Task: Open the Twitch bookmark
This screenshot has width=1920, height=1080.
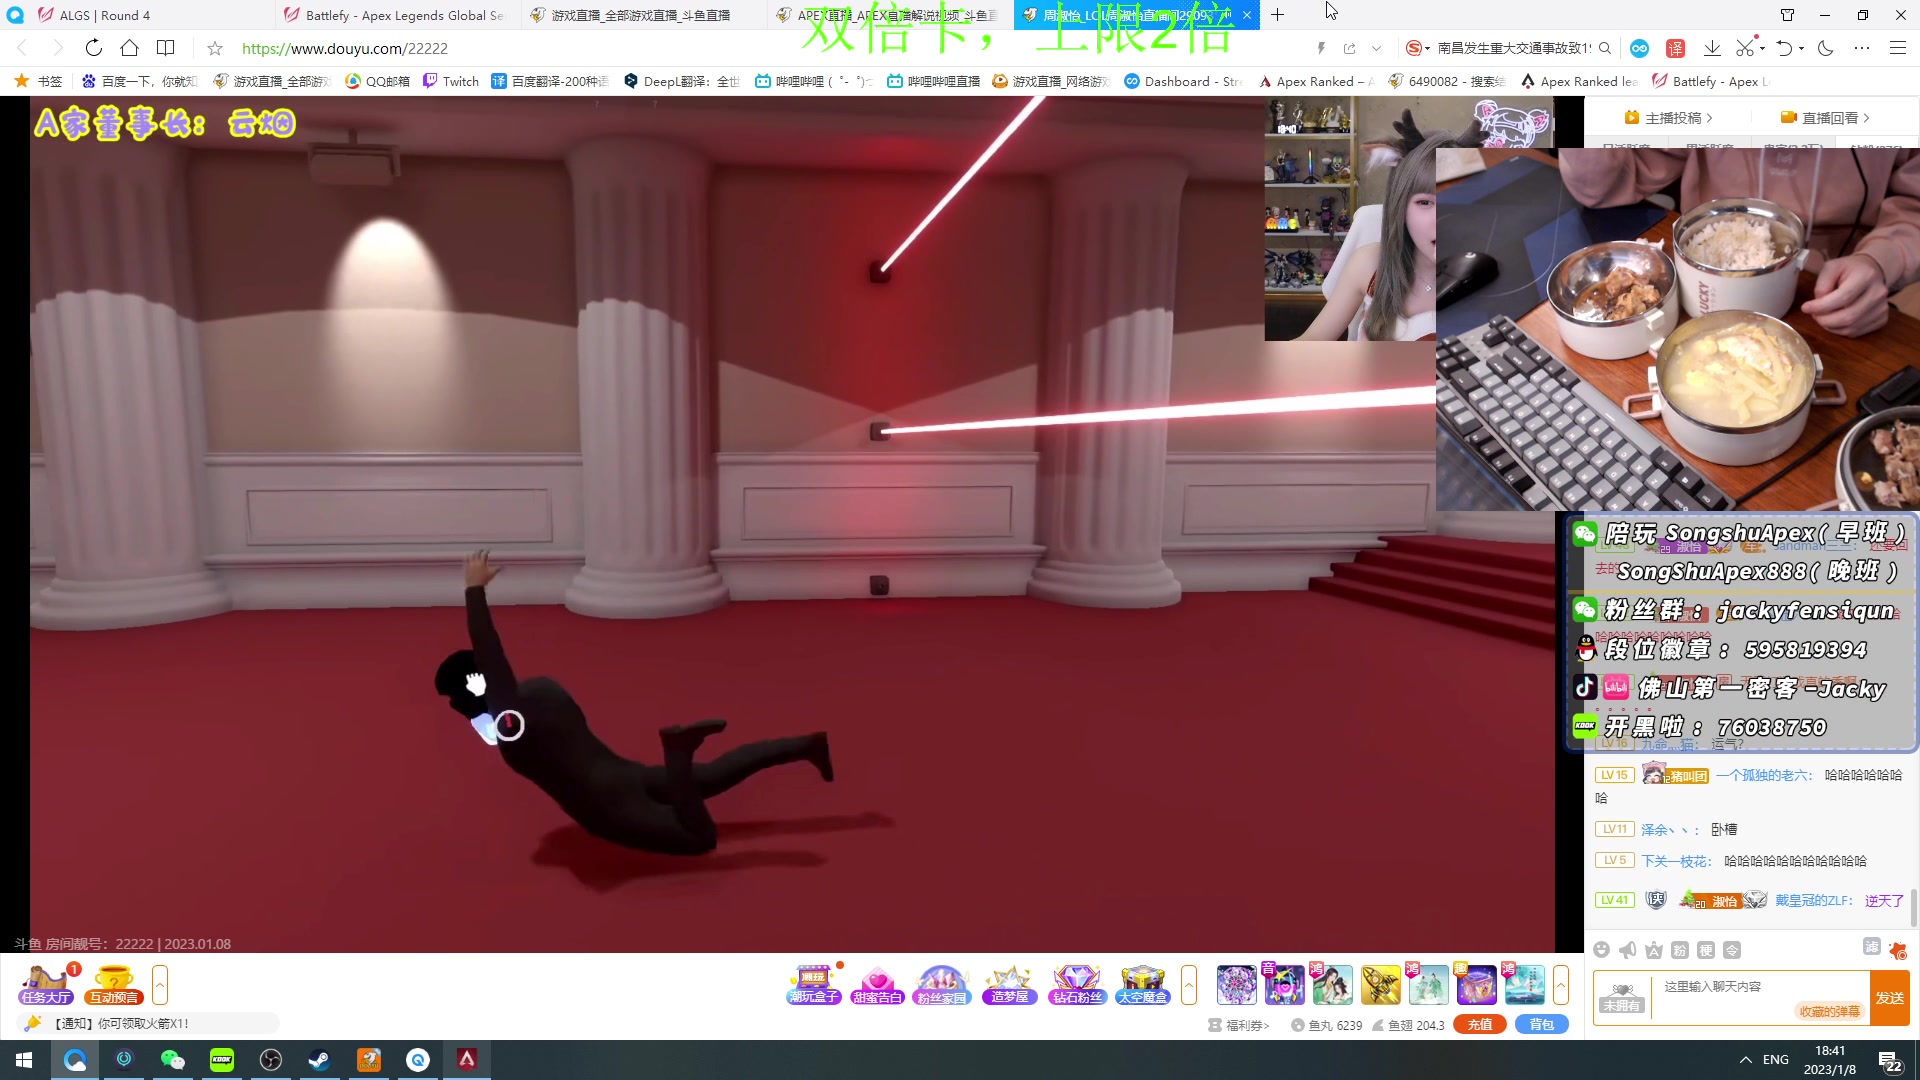Action: click(x=451, y=81)
